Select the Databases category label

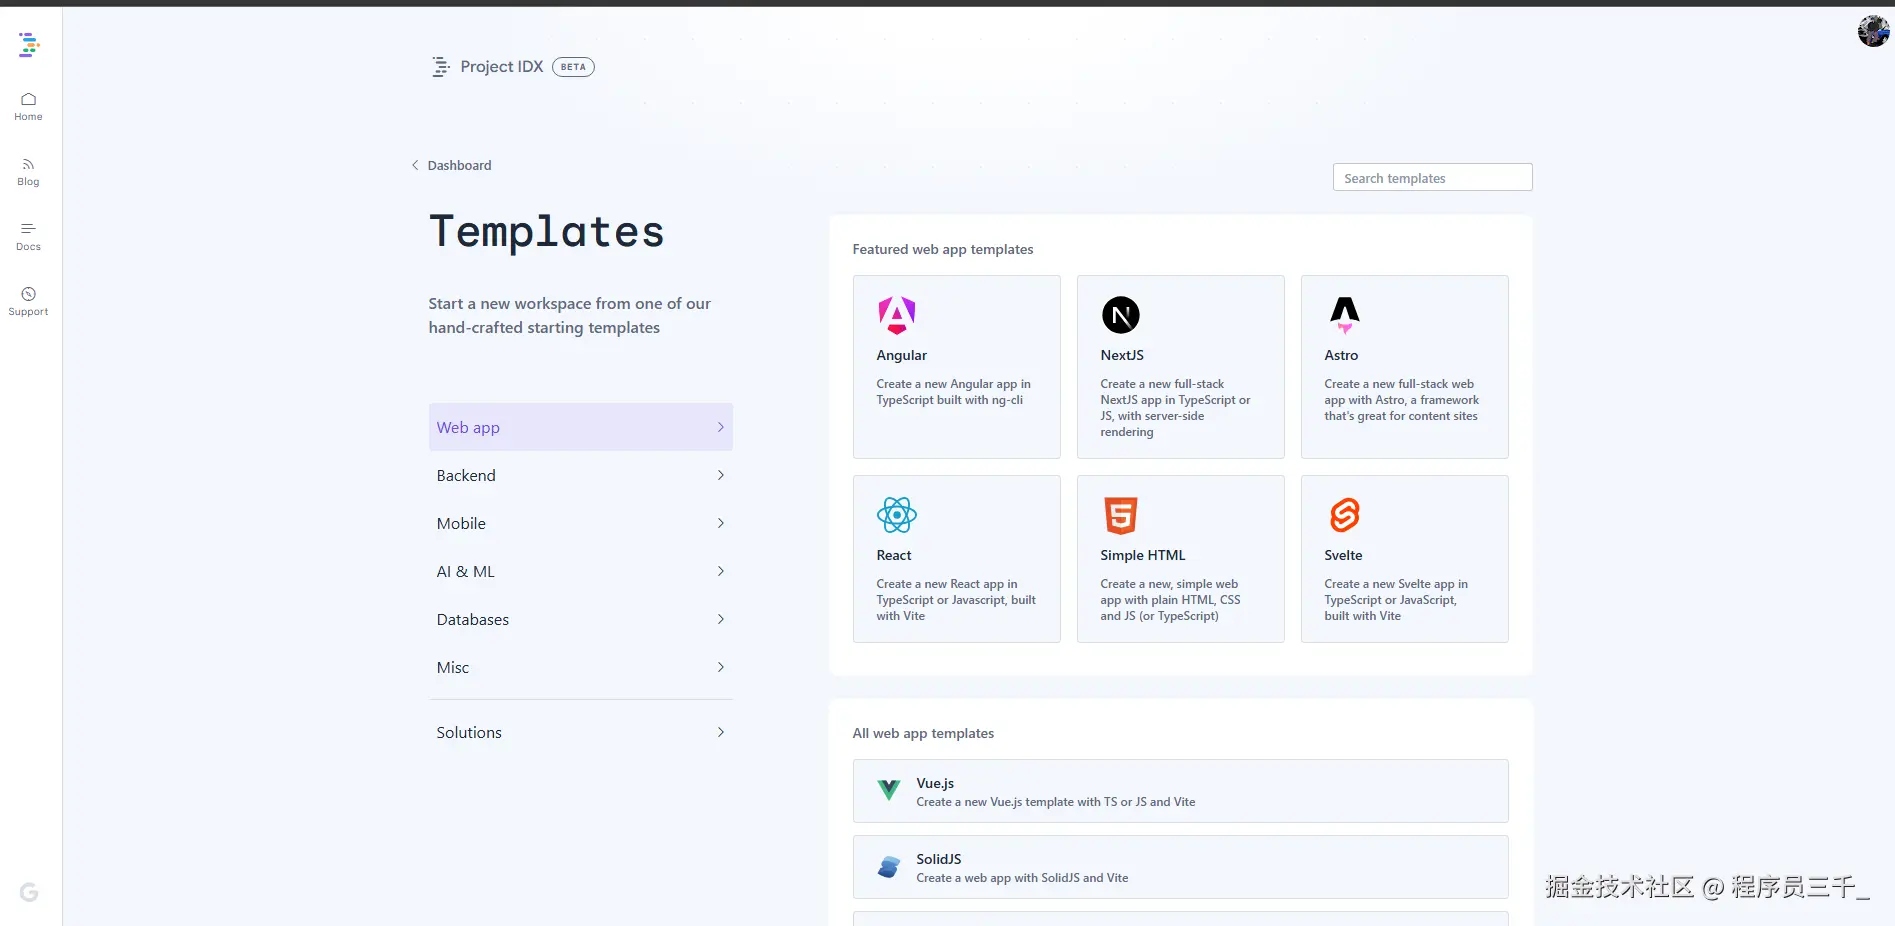click(x=473, y=619)
